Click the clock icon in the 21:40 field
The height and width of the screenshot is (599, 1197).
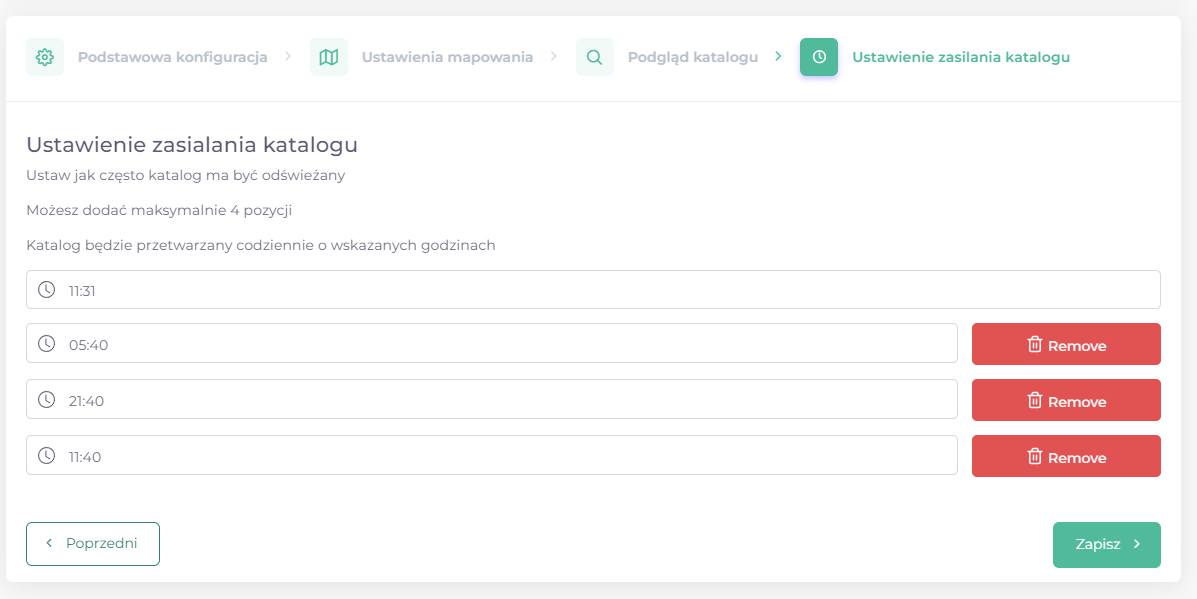47,399
